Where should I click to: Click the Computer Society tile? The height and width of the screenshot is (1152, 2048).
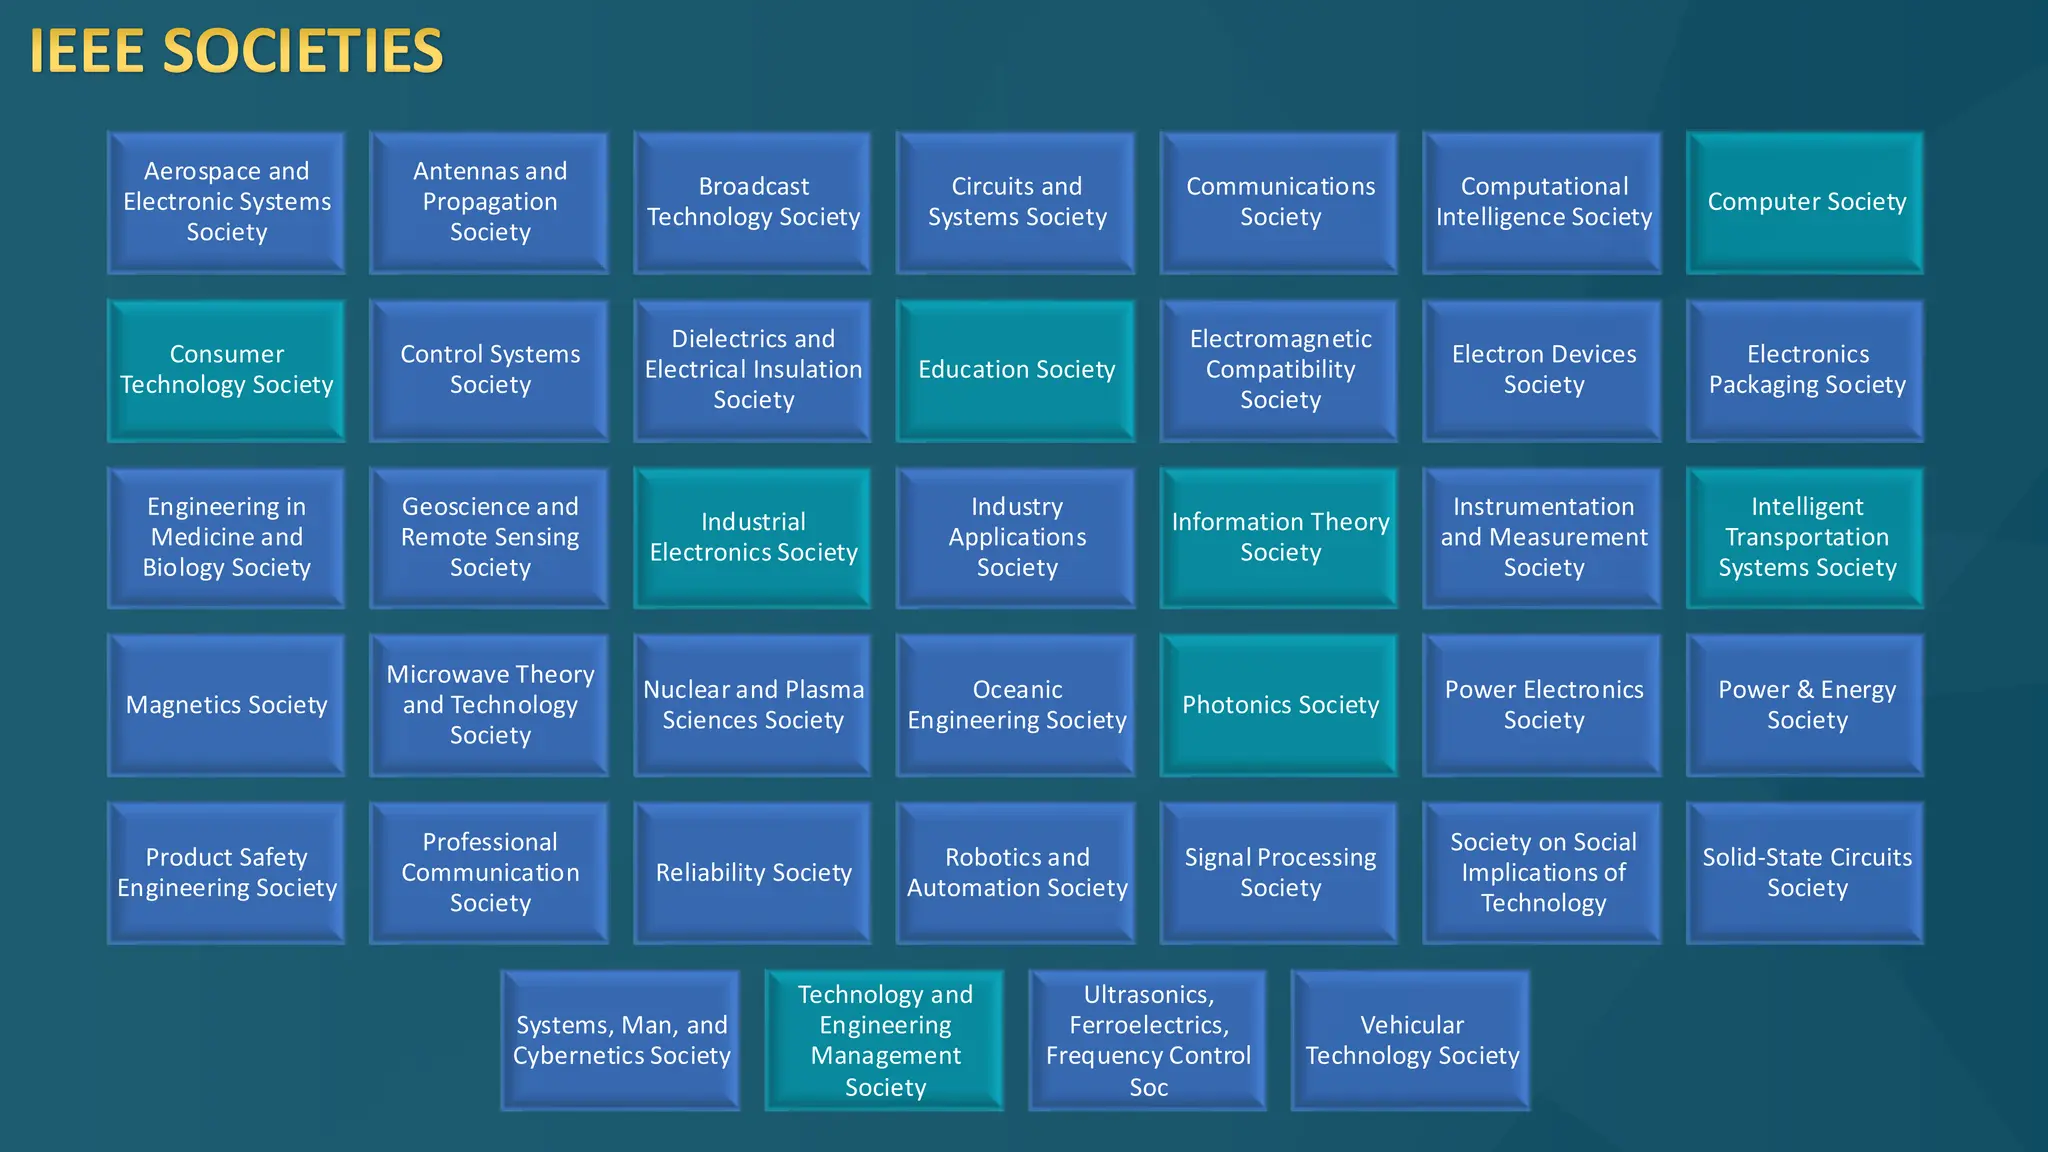(x=1805, y=202)
